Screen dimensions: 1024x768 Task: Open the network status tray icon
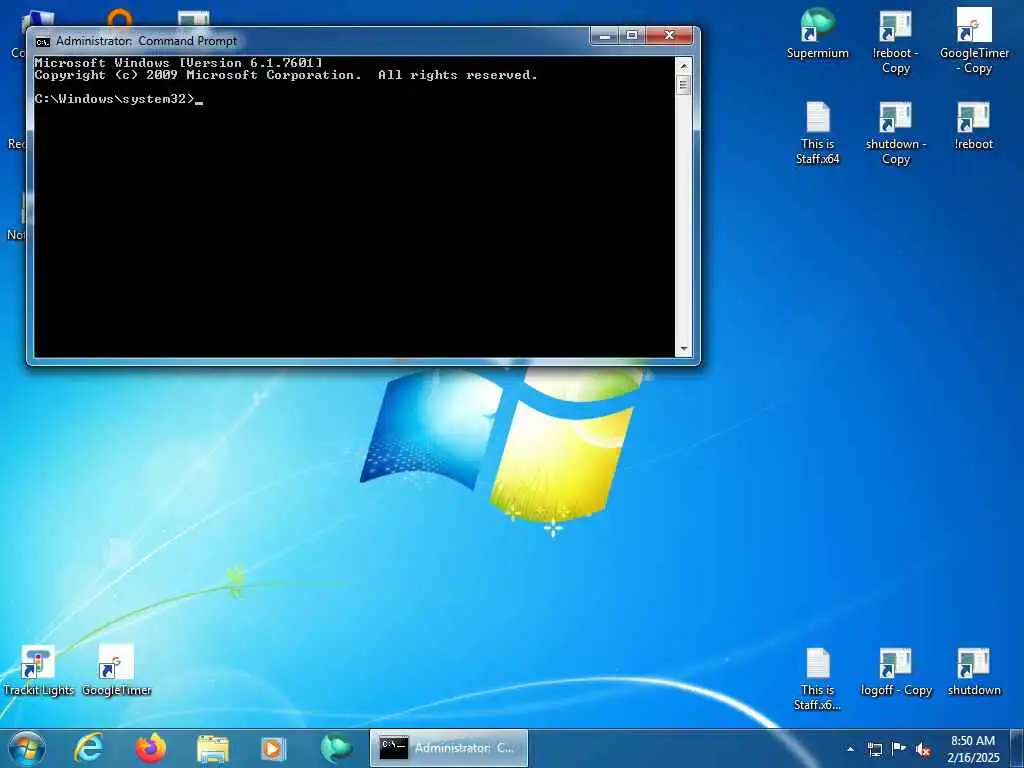[874, 749]
